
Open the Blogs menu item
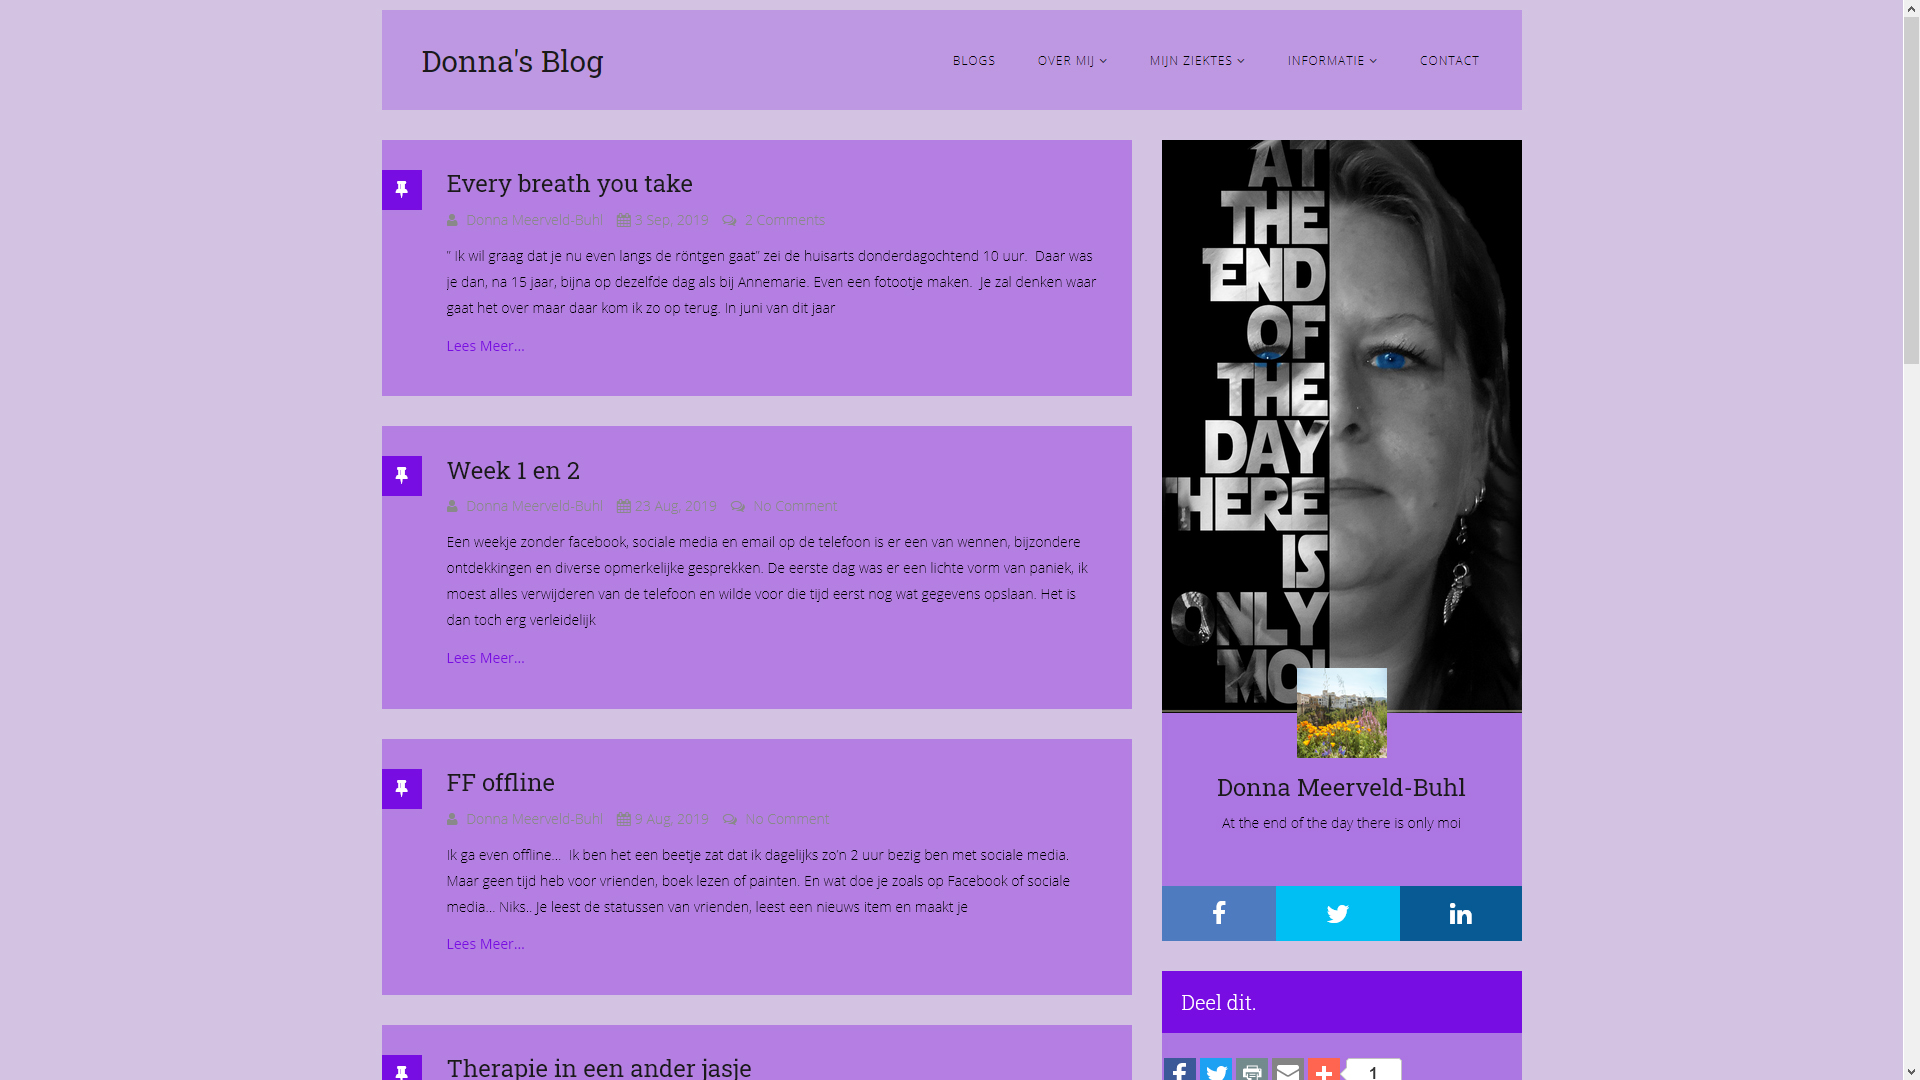point(973,61)
